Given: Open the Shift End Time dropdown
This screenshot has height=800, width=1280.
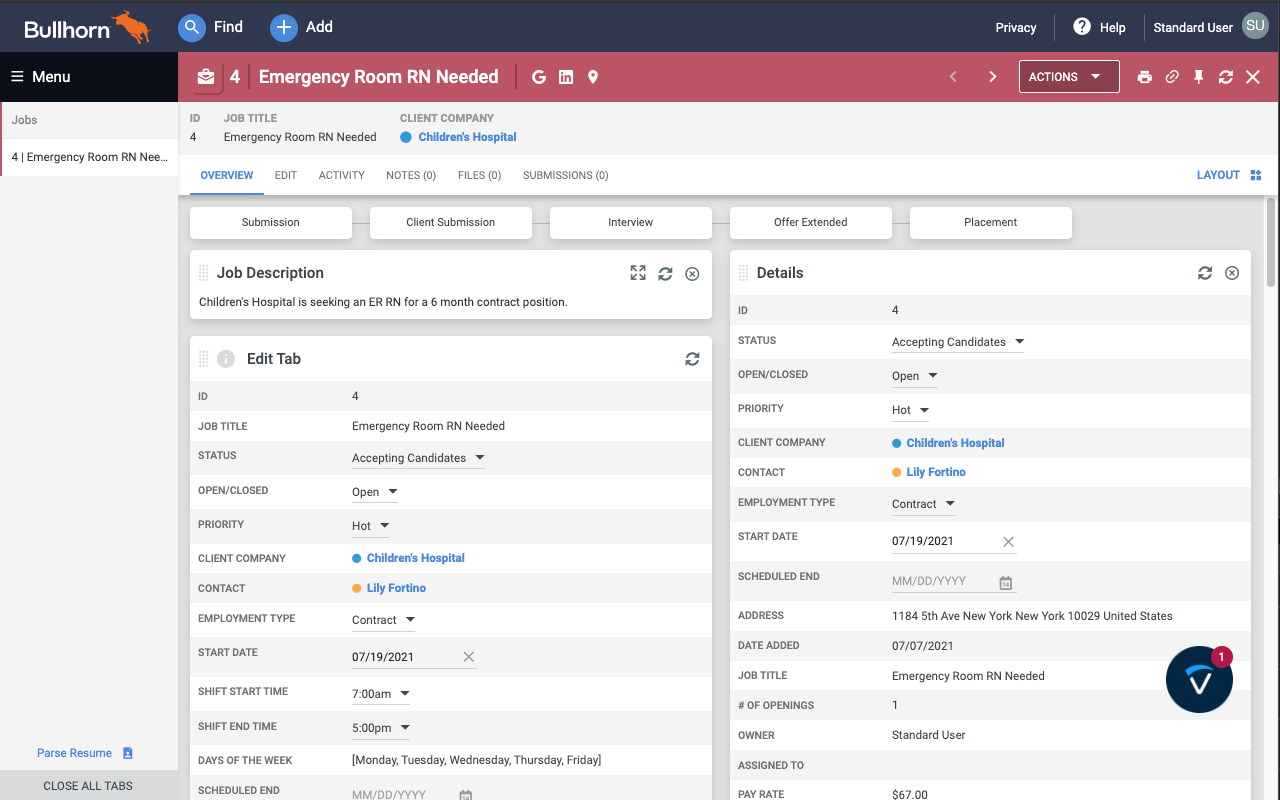Looking at the screenshot, I should pos(380,728).
